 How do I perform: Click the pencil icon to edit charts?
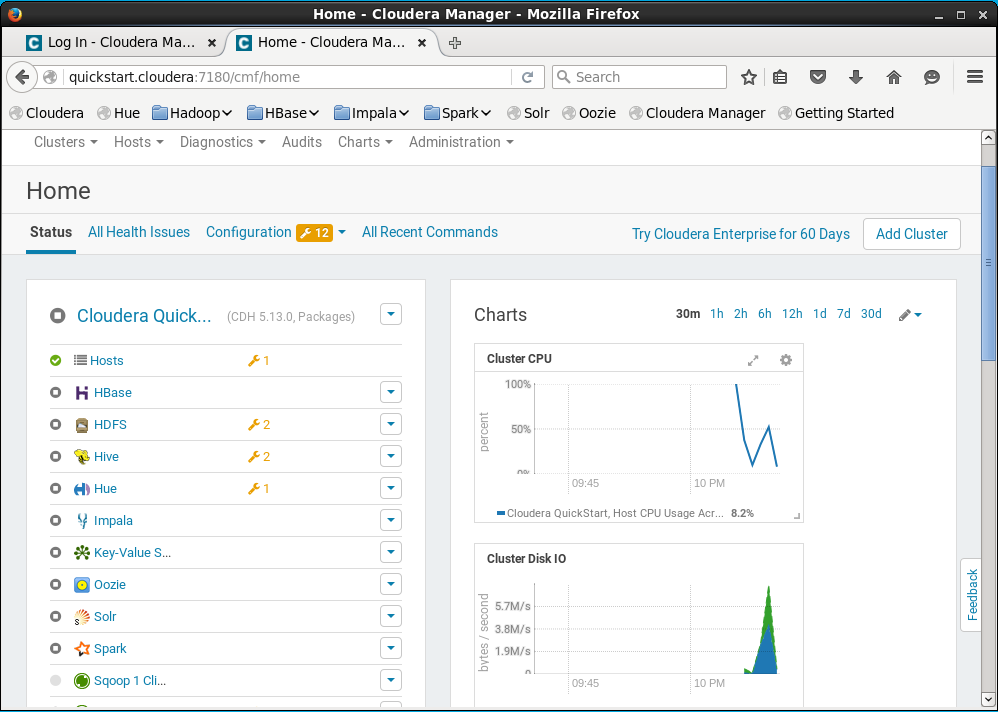click(x=905, y=313)
